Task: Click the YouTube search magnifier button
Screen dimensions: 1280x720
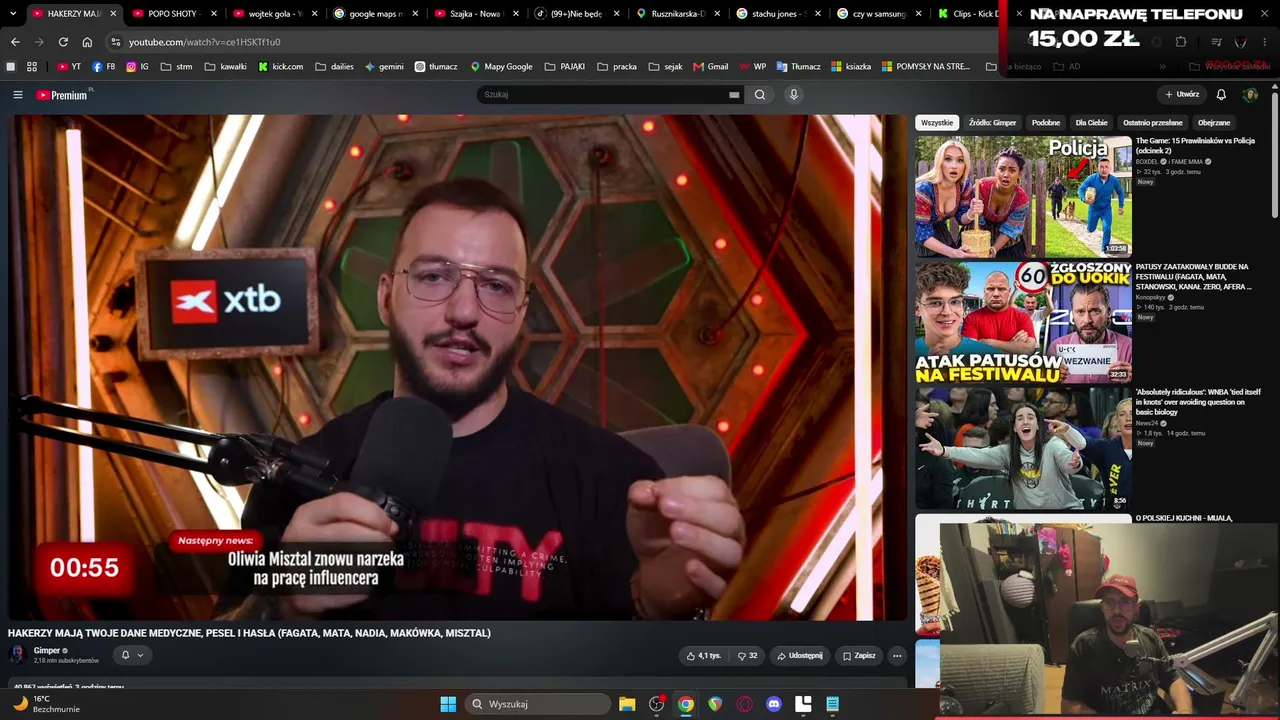Action: [760, 95]
